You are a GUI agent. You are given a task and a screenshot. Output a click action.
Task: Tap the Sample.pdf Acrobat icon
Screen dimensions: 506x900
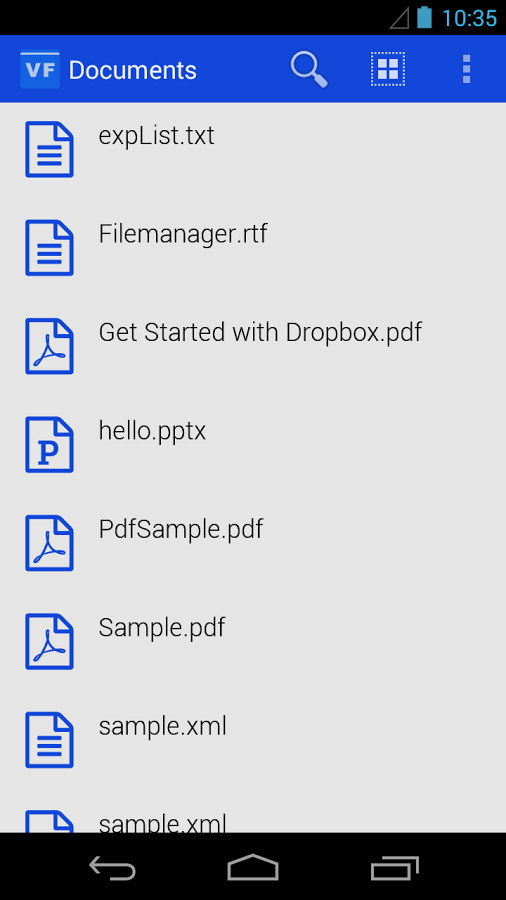coord(49,642)
